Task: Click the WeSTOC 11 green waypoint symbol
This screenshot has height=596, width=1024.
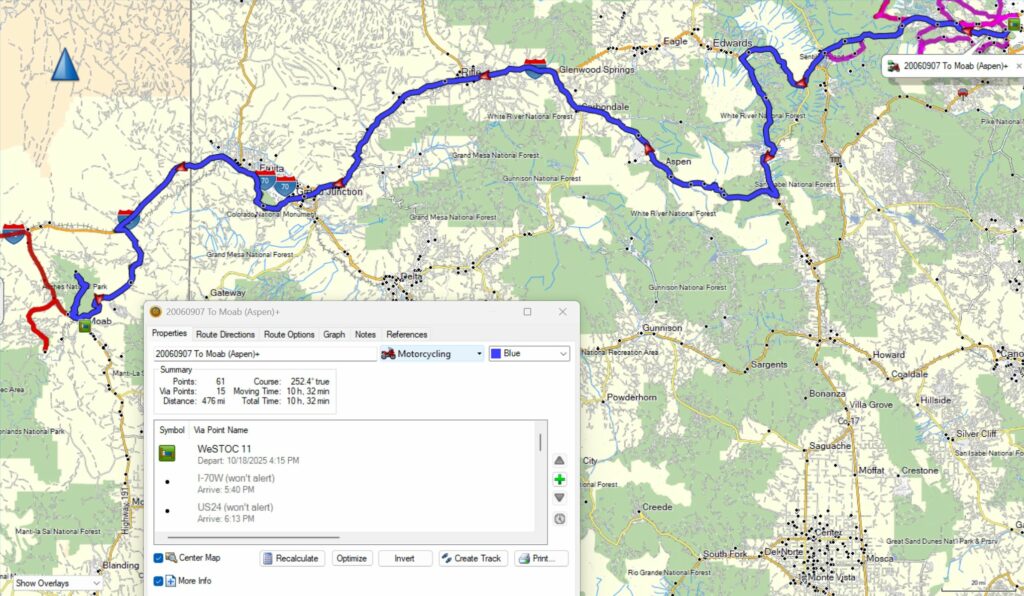Action: 168,454
